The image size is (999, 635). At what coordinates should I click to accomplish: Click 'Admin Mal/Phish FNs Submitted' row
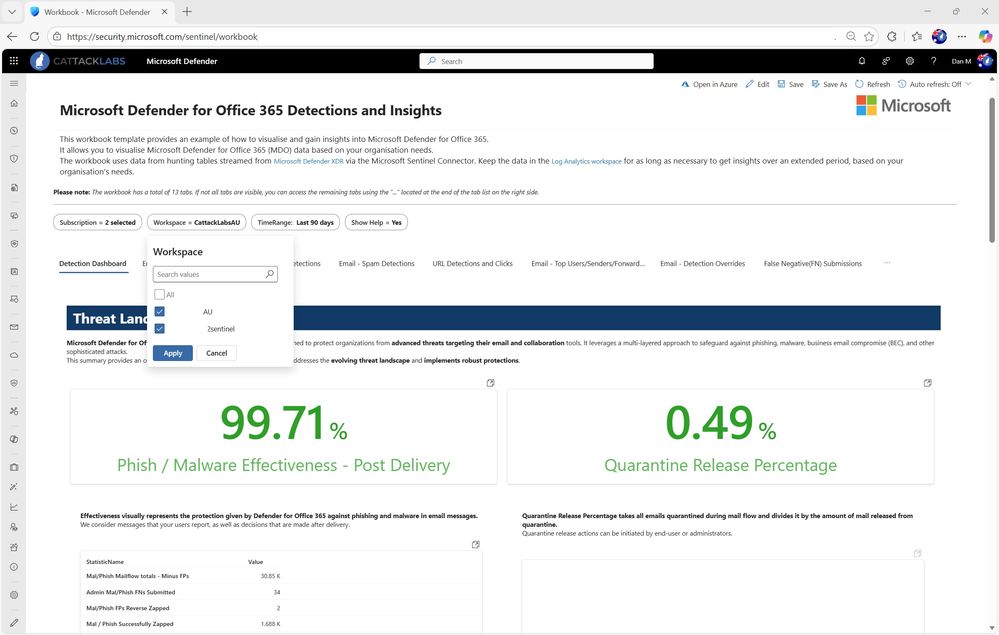click(x=281, y=592)
